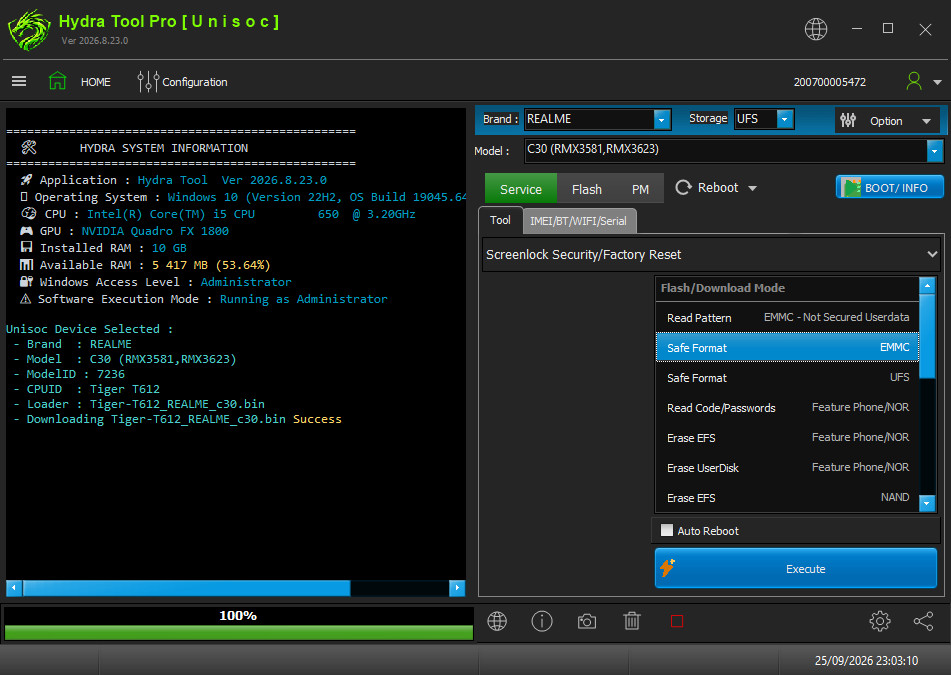Click the Configuration label
Image resolution: width=951 pixels, height=675 pixels.
pyautogui.click(x=195, y=82)
